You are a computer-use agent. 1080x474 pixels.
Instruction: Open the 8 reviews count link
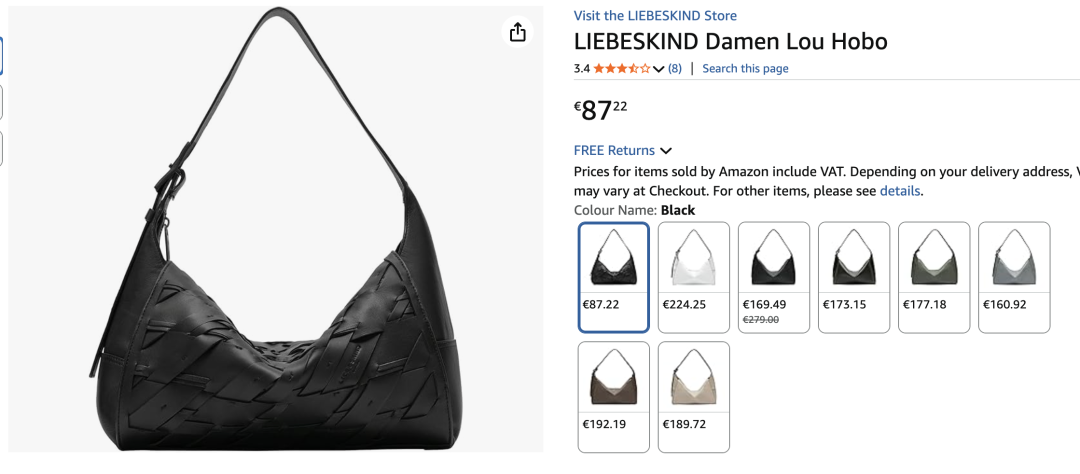(x=675, y=69)
